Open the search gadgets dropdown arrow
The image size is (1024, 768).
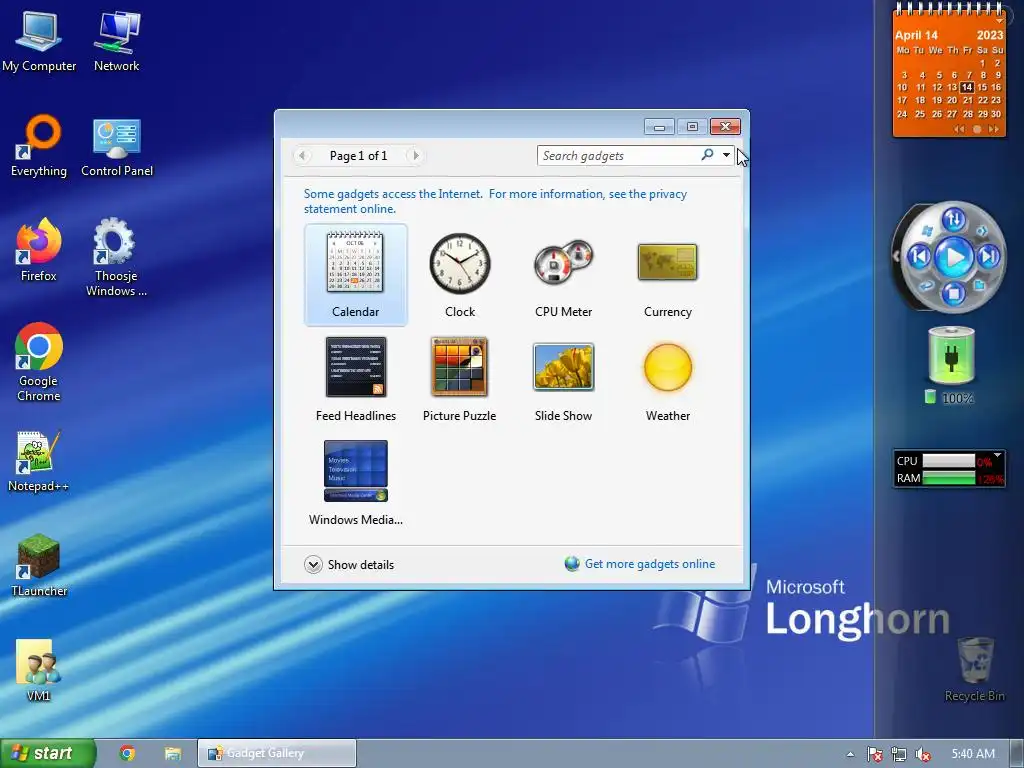(726, 155)
